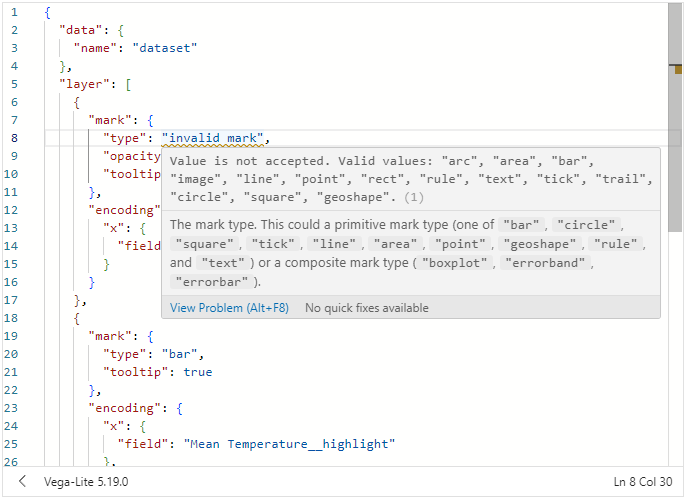Click line number 18 in the gutter
Viewport: 684px width, 498px height.
11,318
